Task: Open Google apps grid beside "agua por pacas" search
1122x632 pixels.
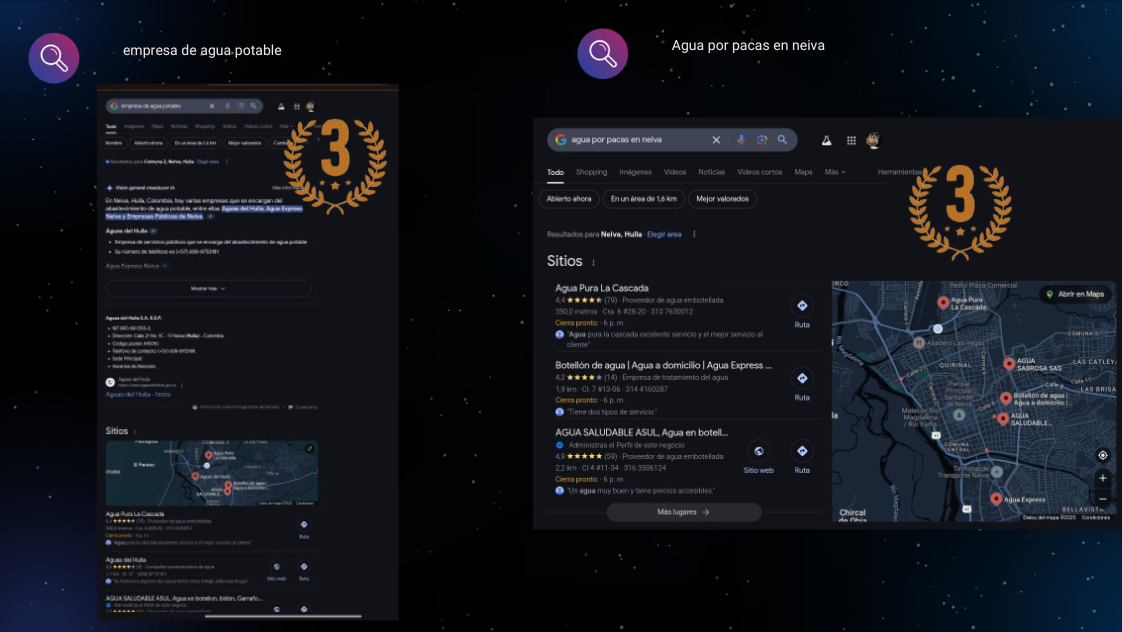Action: [851, 140]
